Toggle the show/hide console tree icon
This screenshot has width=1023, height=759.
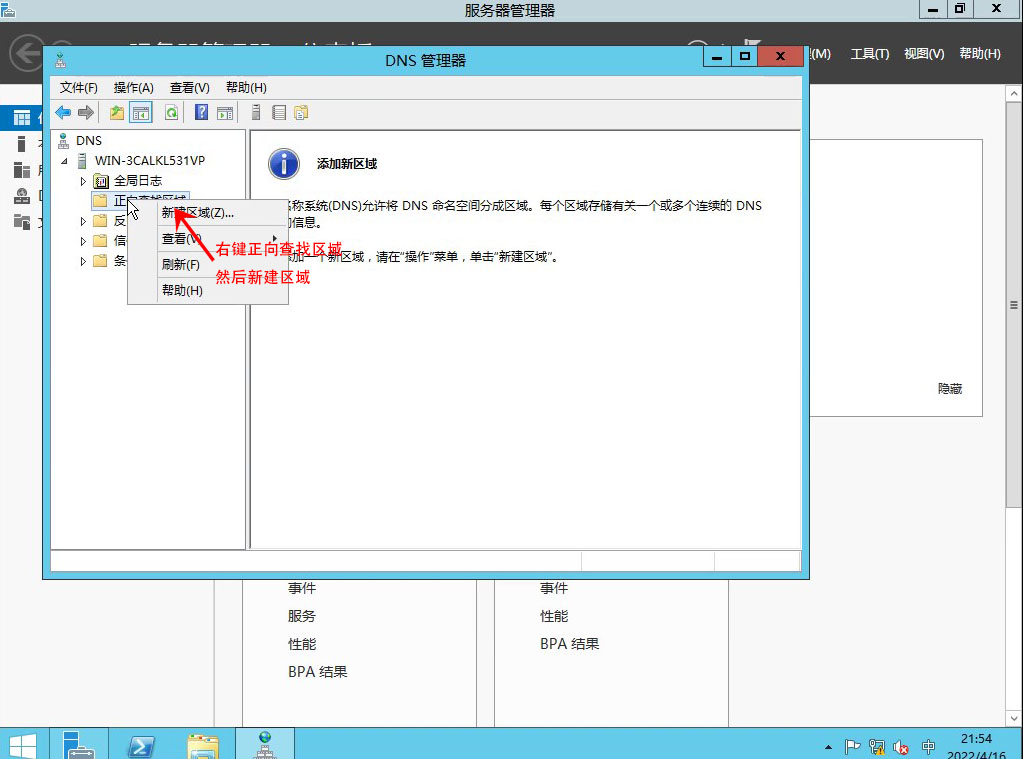pos(141,113)
